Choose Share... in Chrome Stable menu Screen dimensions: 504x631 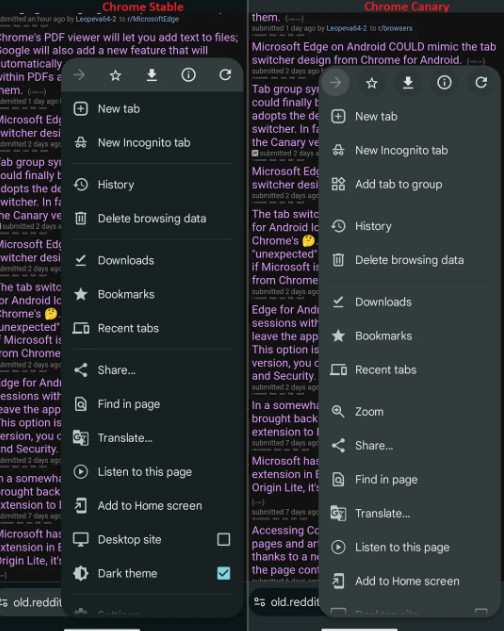(x=153, y=370)
